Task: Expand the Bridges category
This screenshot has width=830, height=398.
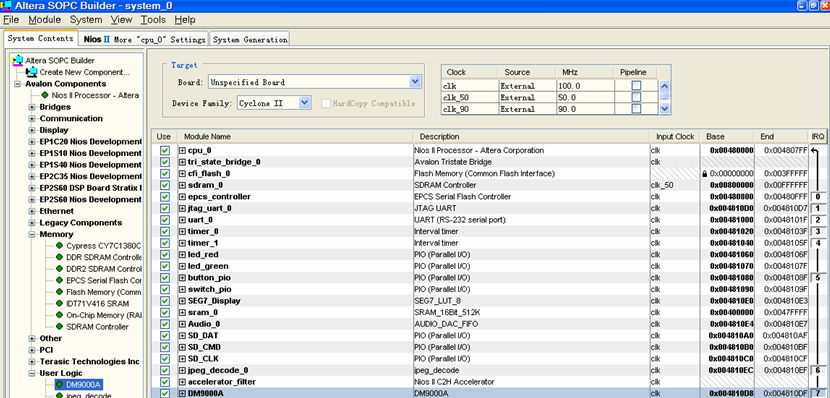Action: (32, 107)
